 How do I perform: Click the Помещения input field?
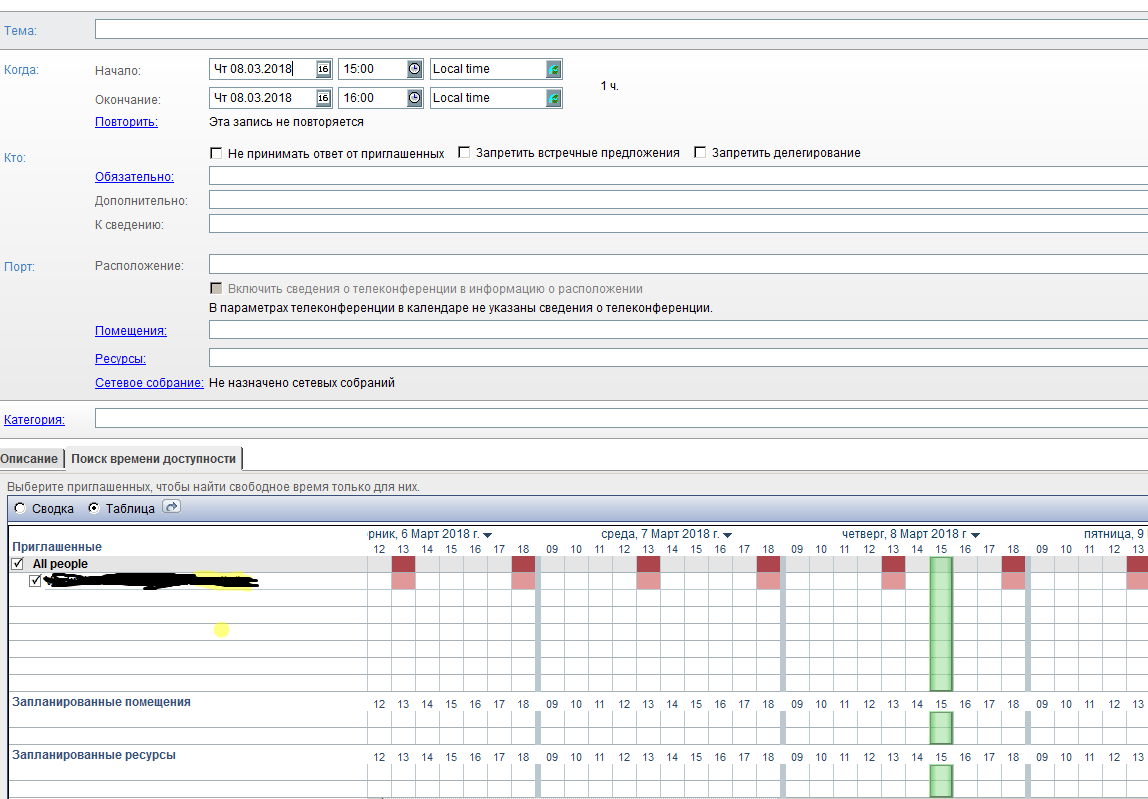[x=678, y=330]
